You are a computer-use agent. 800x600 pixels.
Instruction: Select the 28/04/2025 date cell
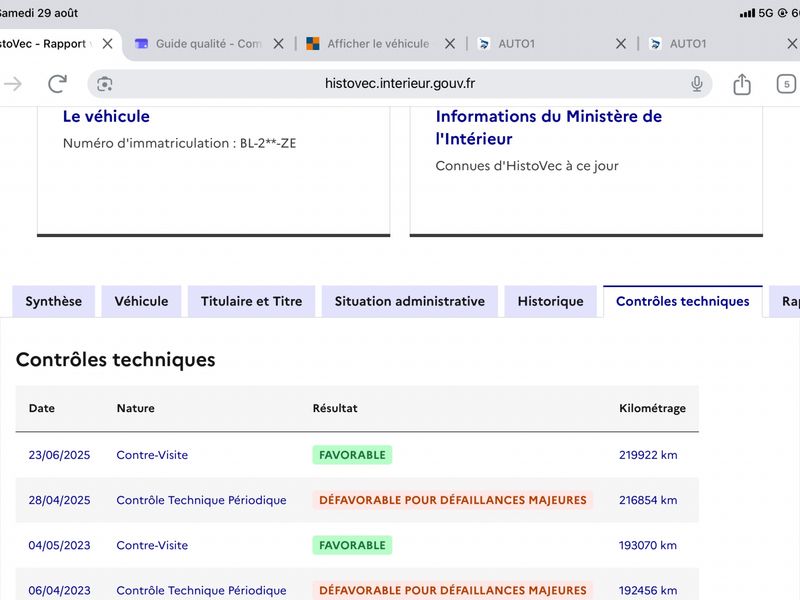(x=59, y=500)
